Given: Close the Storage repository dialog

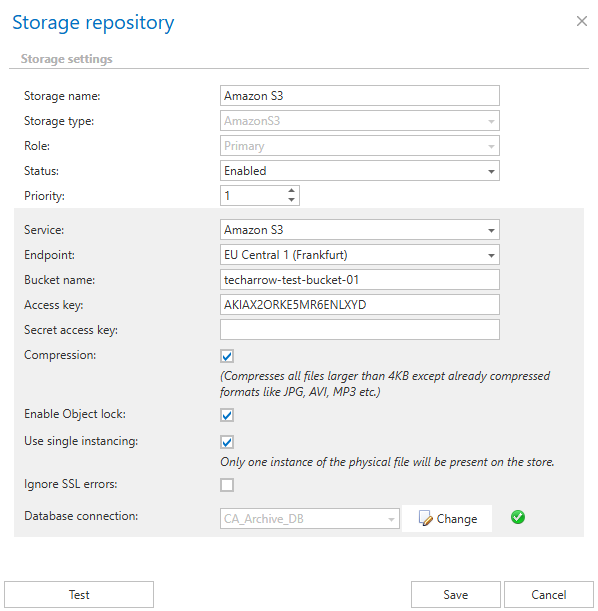Looking at the screenshot, I should [x=582, y=21].
